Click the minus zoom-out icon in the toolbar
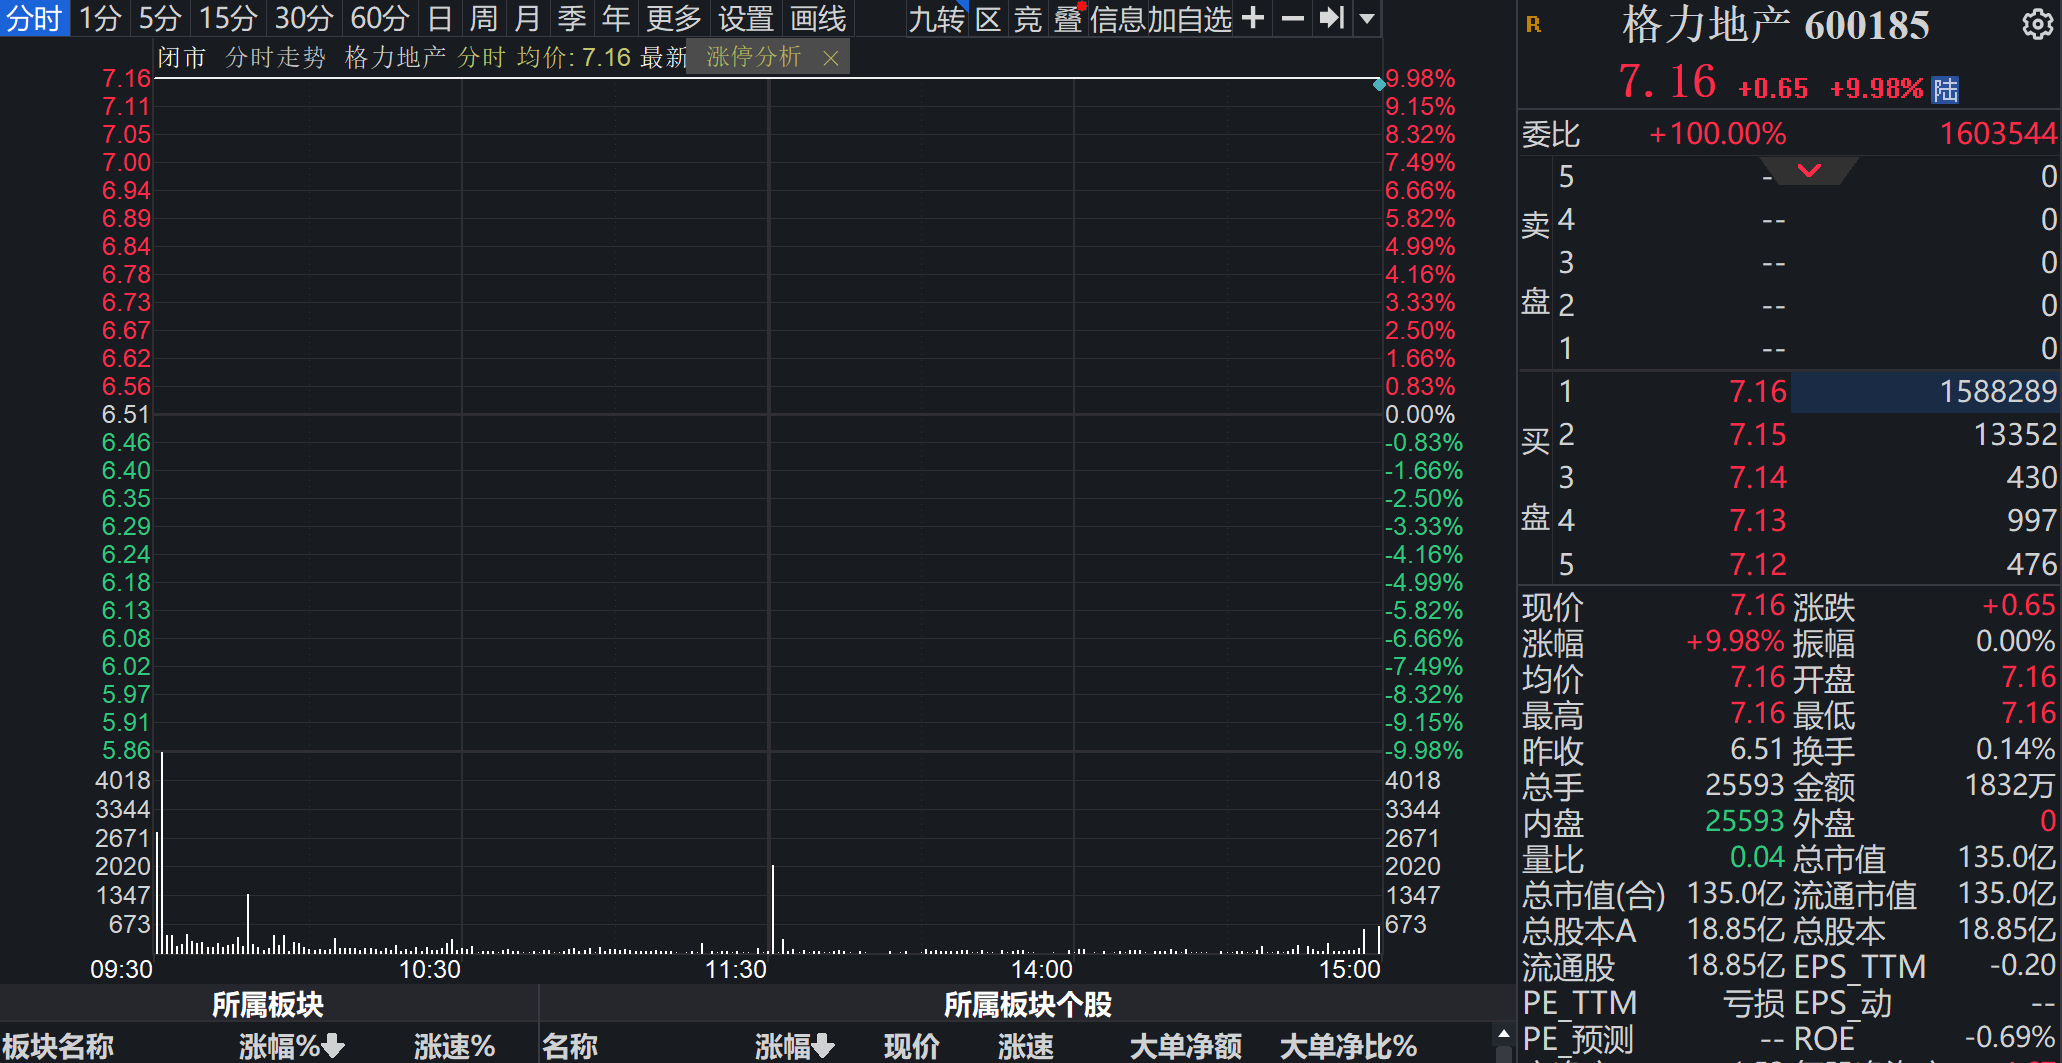Image resolution: width=2062 pixels, height=1063 pixels. (1292, 18)
